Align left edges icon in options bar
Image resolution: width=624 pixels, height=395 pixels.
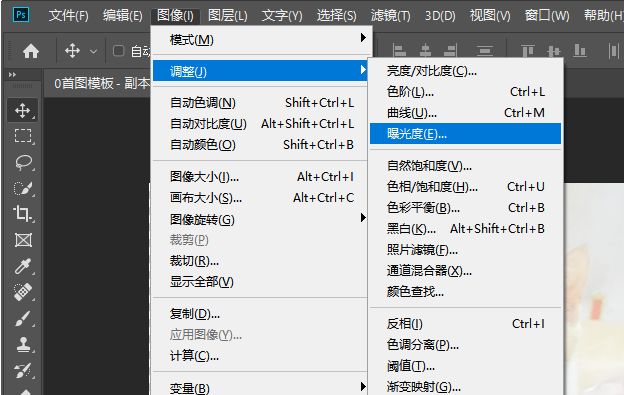click(x=399, y=51)
